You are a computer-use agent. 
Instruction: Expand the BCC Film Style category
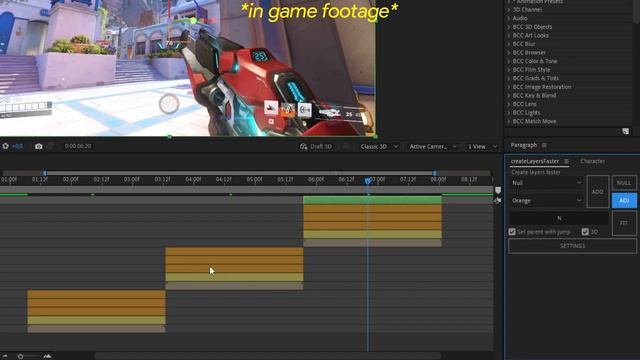tap(509, 69)
